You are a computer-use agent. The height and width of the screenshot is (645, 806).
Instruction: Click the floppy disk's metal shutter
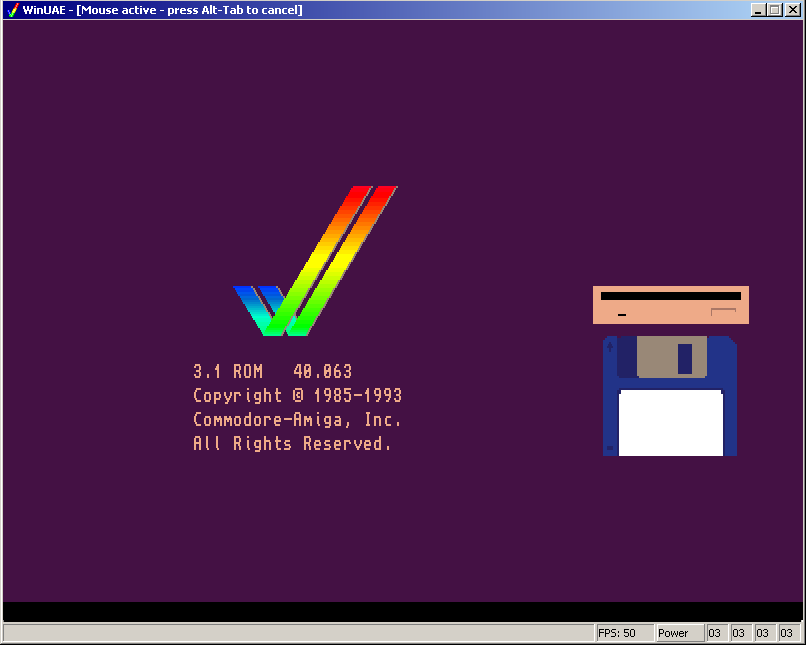point(671,356)
